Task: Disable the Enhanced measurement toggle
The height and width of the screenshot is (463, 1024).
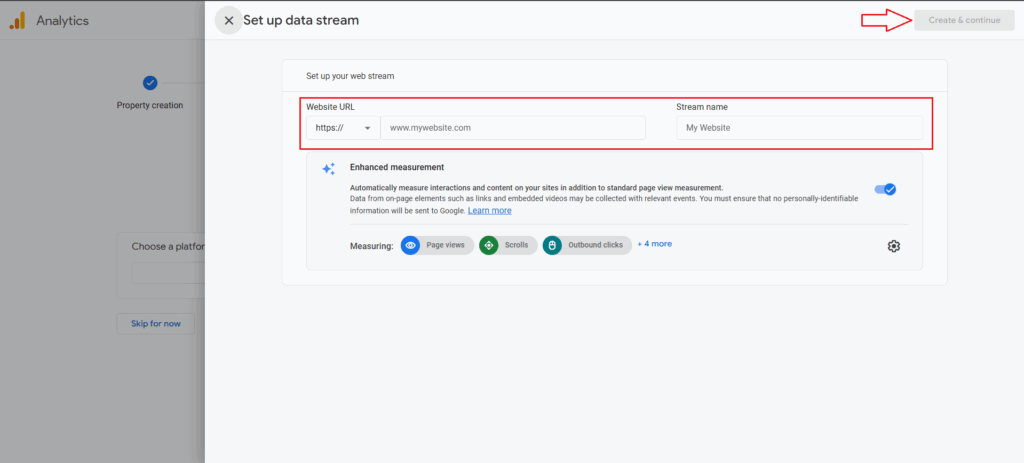Action: pos(885,189)
